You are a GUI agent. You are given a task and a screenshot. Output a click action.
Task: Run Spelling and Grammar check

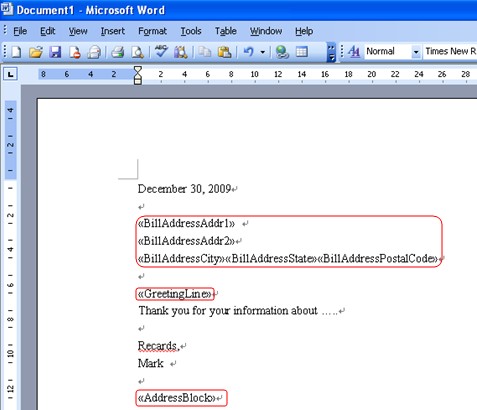click(161, 52)
